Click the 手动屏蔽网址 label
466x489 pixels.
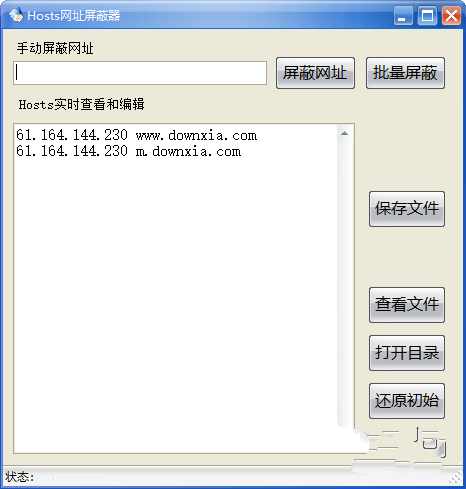[x=55, y=48]
